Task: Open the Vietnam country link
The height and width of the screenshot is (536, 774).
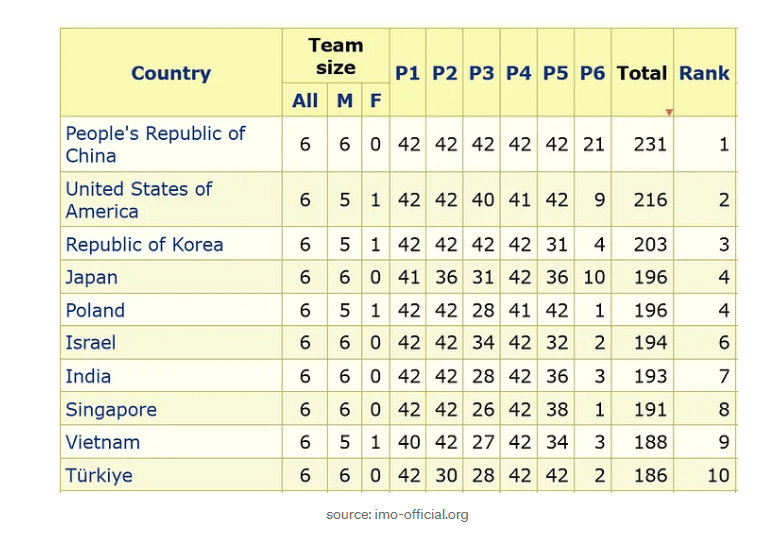Action: [x=103, y=442]
